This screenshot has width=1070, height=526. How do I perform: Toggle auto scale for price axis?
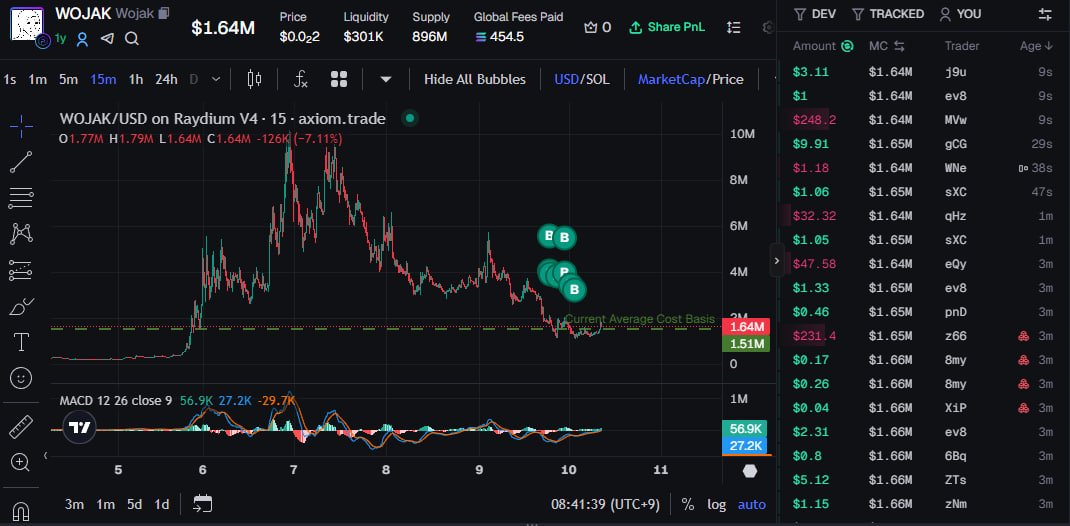pyautogui.click(x=751, y=504)
